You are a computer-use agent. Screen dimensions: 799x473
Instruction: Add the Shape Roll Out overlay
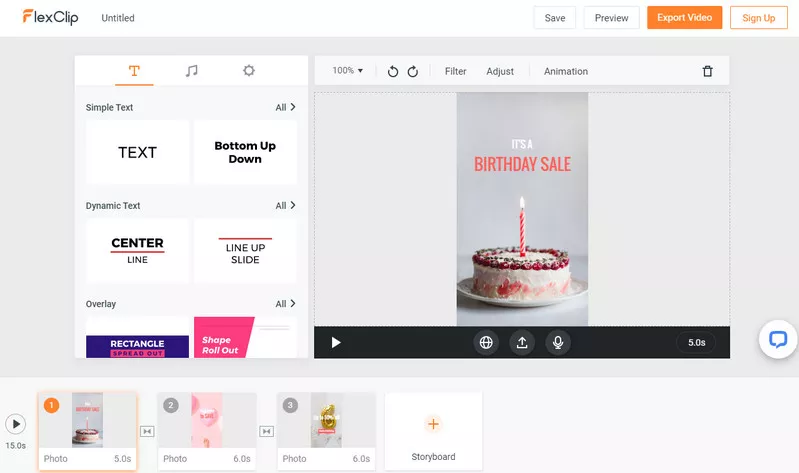click(x=245, y=337)
